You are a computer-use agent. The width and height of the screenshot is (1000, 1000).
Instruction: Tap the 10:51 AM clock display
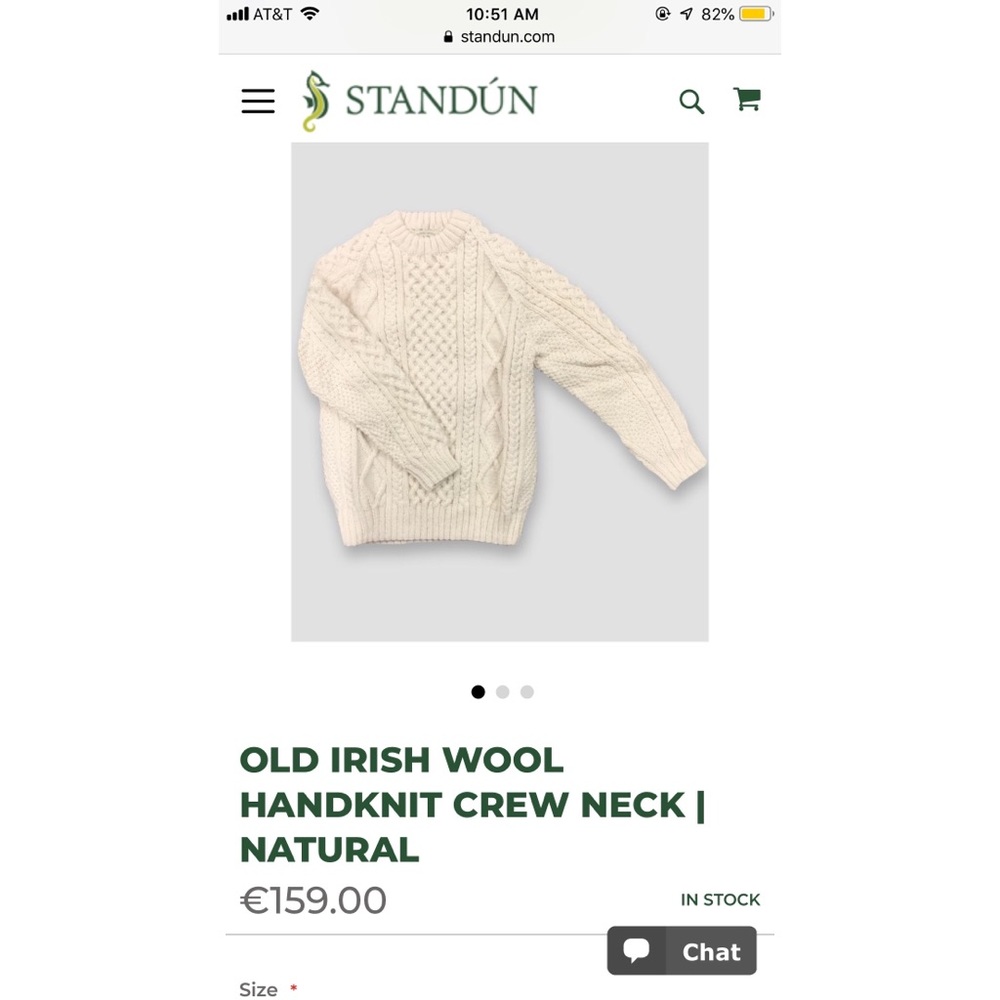click(501, 14)
